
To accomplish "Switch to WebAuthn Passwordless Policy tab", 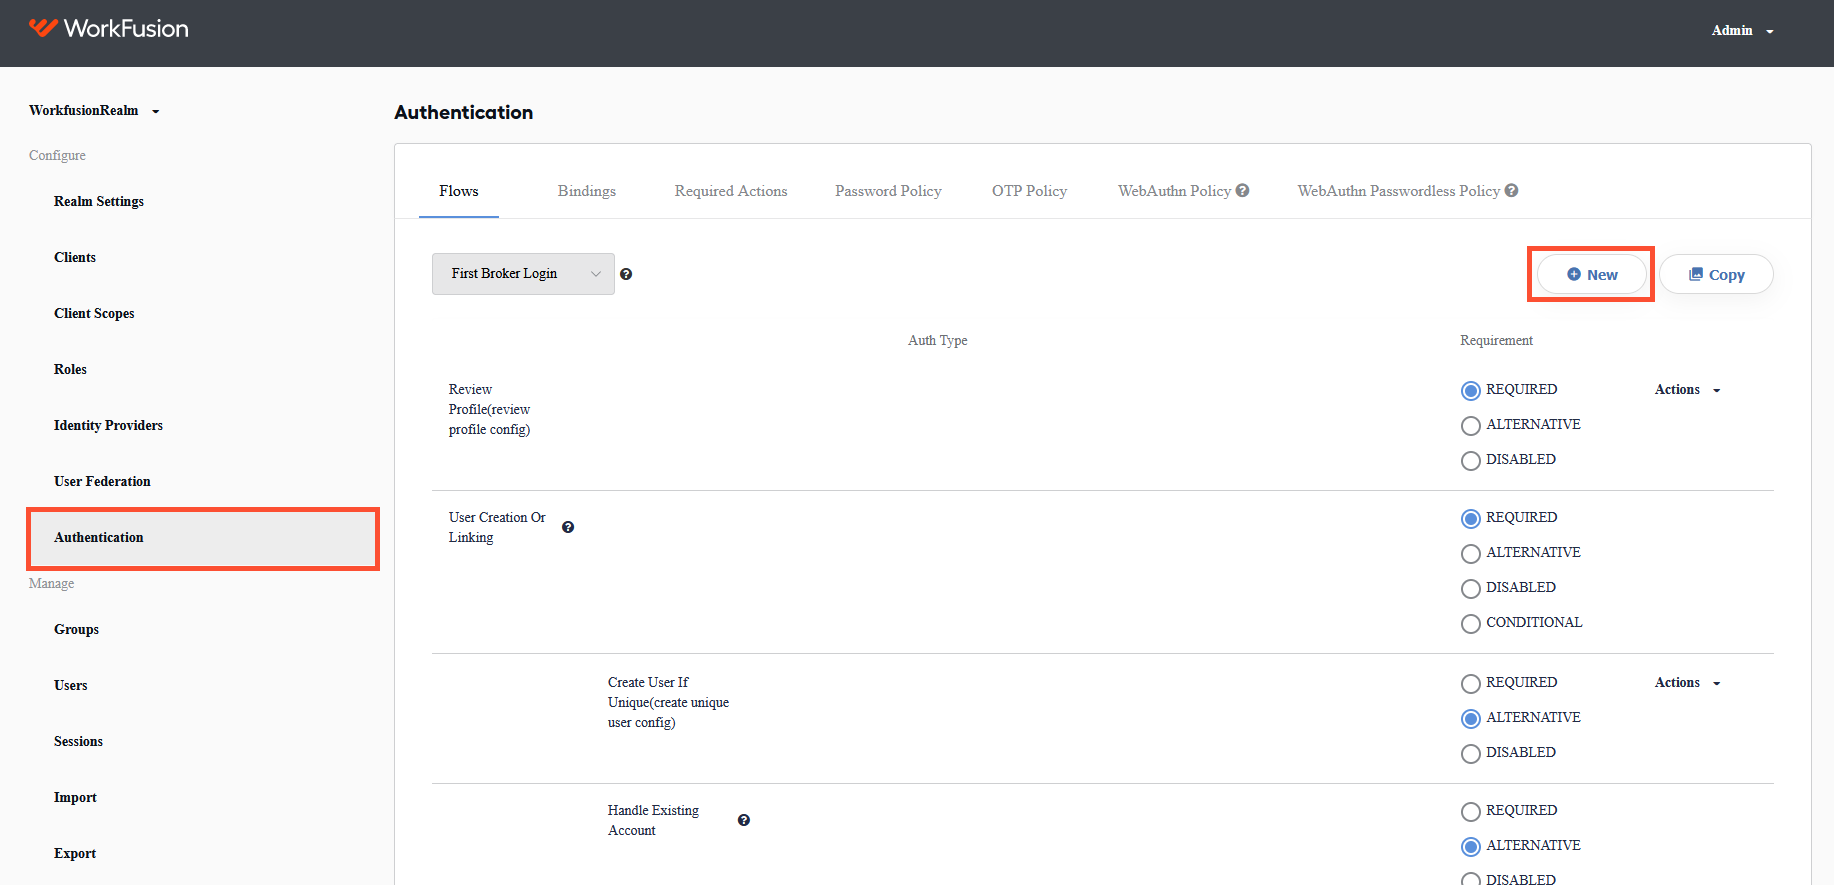I will [1398, 191].
